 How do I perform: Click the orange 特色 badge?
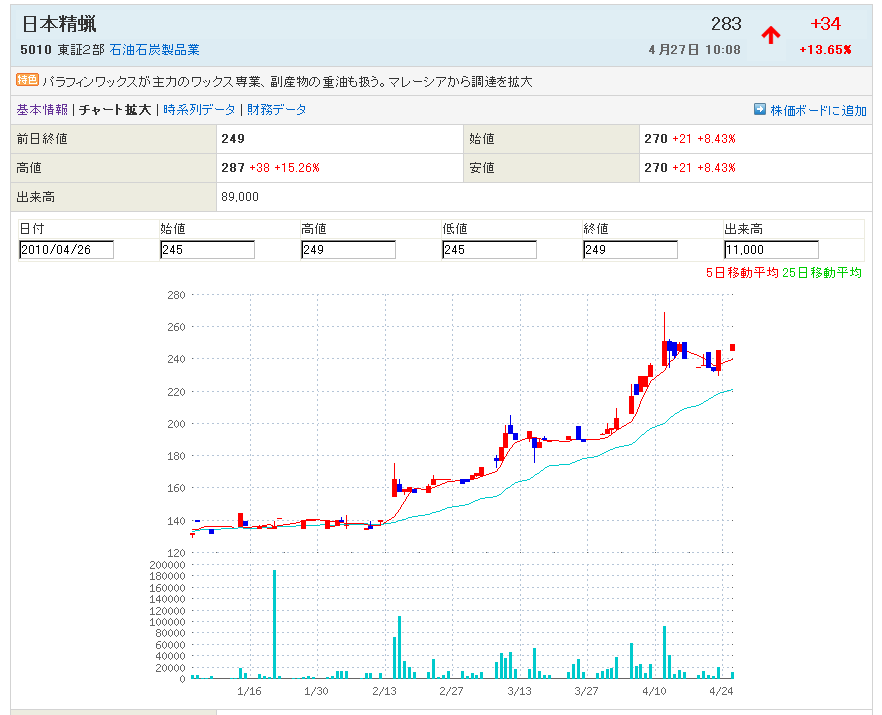coord(27,80)
